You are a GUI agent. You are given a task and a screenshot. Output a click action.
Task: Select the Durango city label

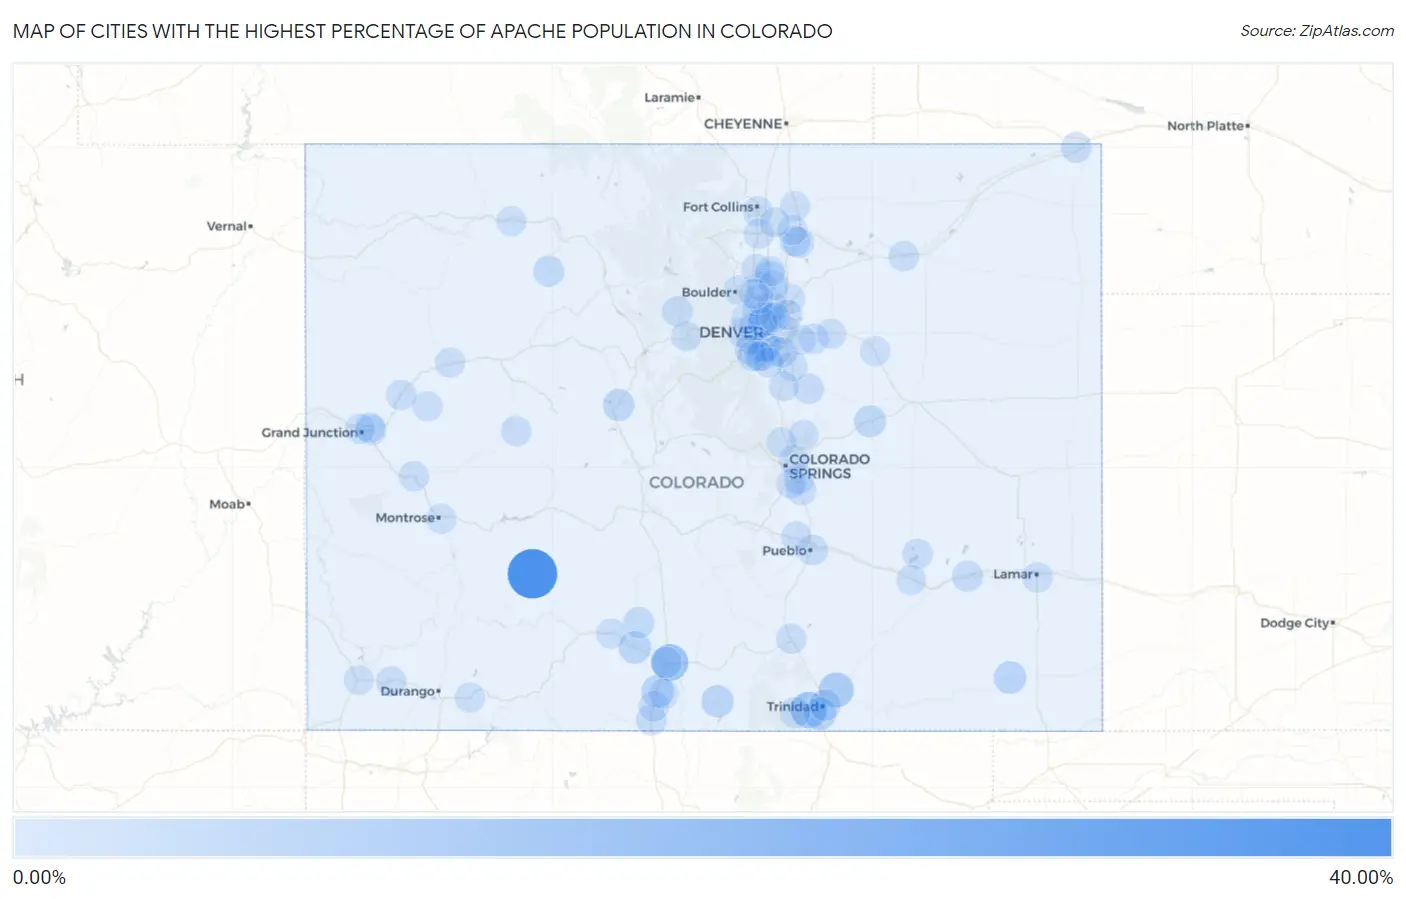pyautogui.click(x=408, y=692)
